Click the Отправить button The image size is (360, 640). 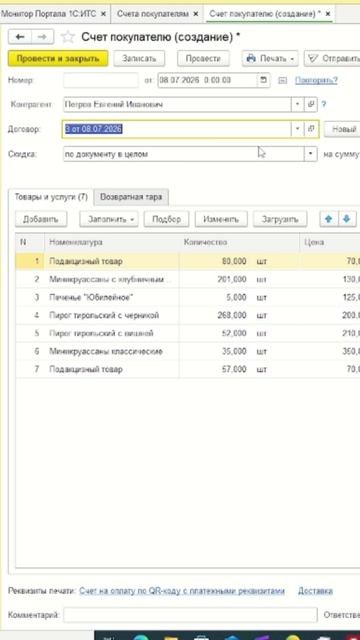(332, 58)
